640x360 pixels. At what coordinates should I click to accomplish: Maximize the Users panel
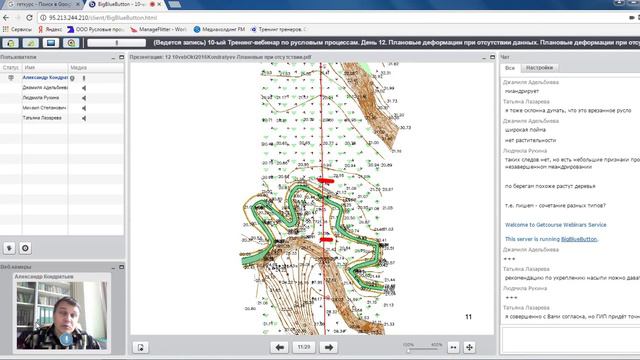pyautogui.click(x=121, y=58)
